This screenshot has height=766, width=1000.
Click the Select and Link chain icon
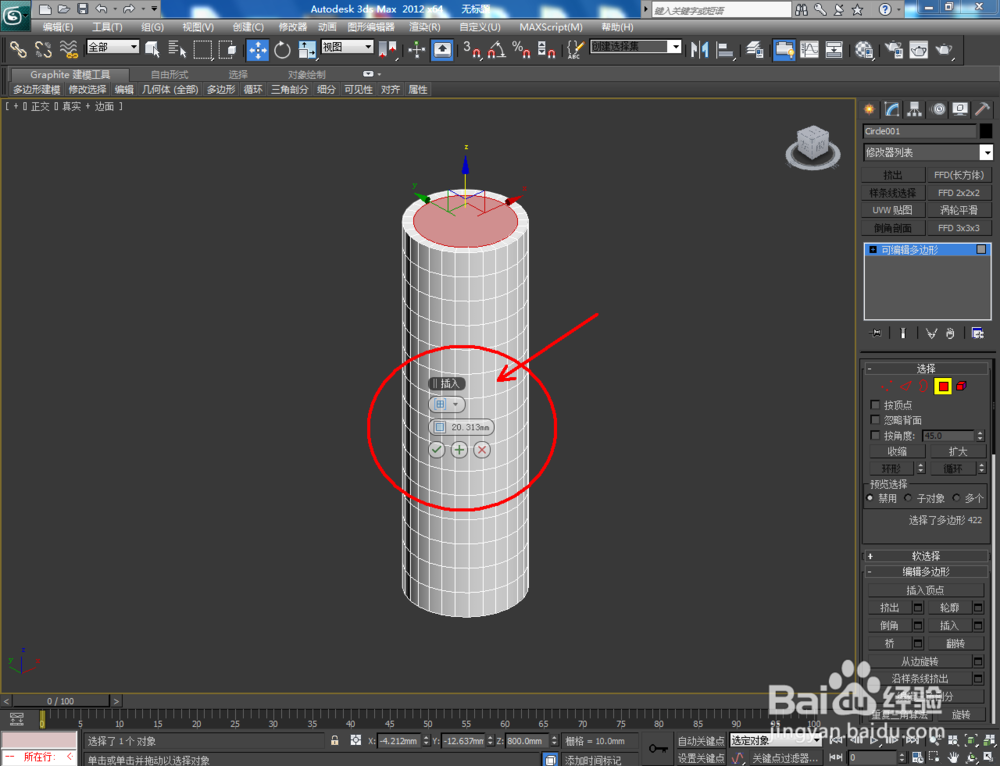(x=17, y=49)
